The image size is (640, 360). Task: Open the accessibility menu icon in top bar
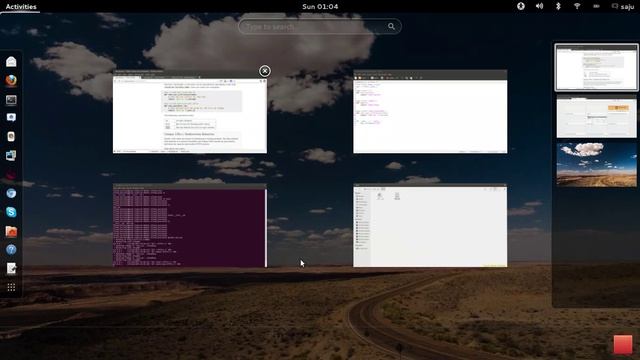pos(521,6)
